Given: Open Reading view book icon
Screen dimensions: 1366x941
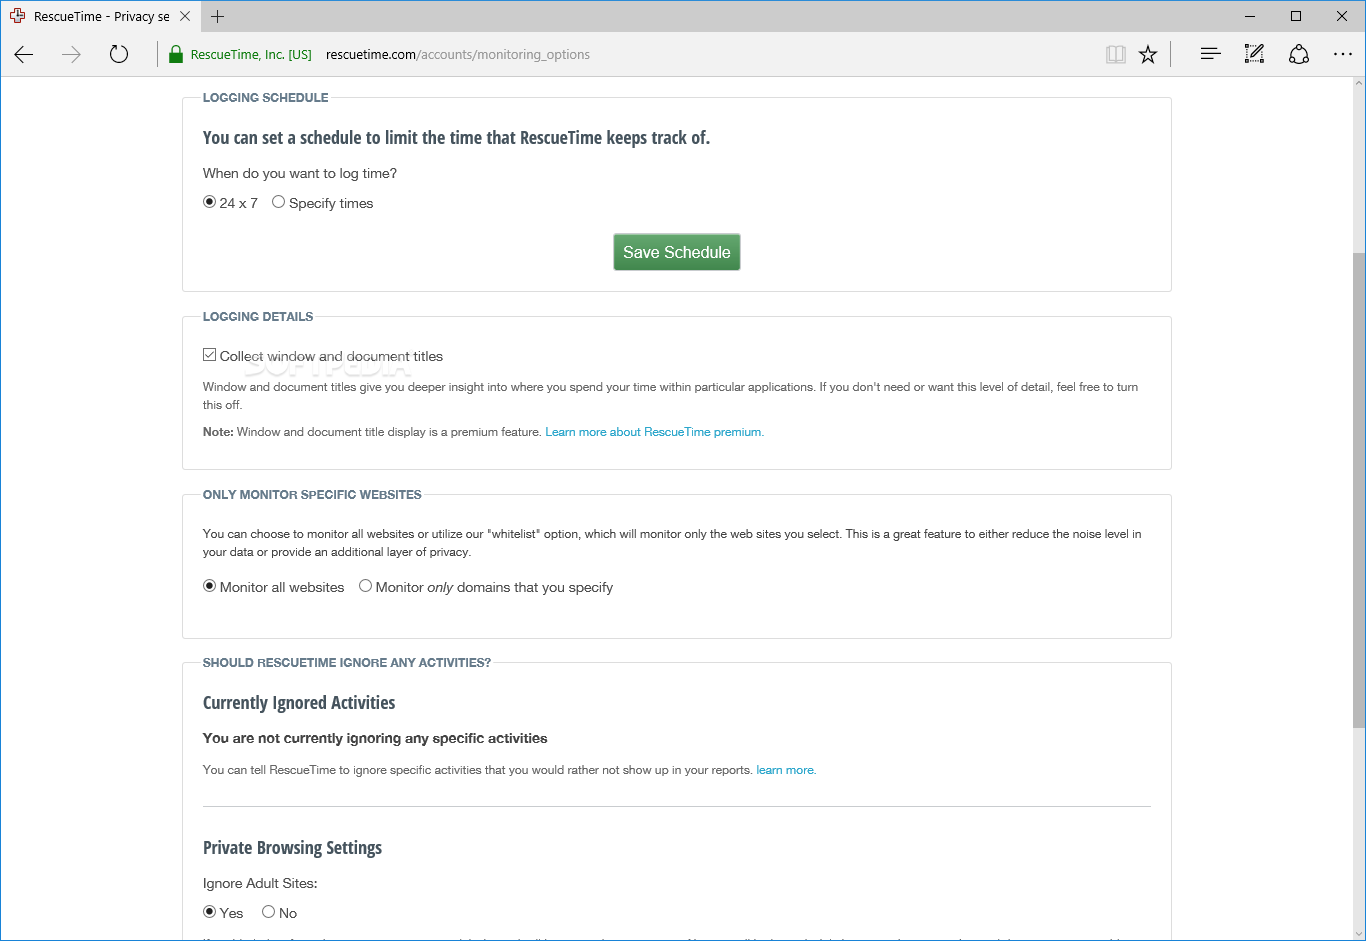Looking at the screenshot, I should pos(1116,55).
